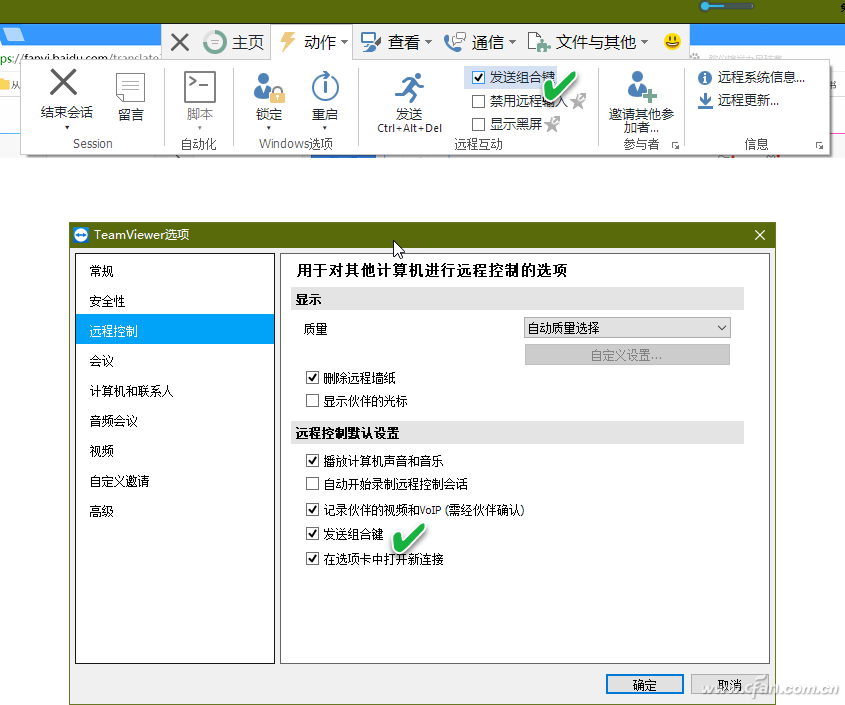This screenshot has width=845, height=705.
Task: Enable 禁用远程输入 checkbox
Action: tap(478, 101)
